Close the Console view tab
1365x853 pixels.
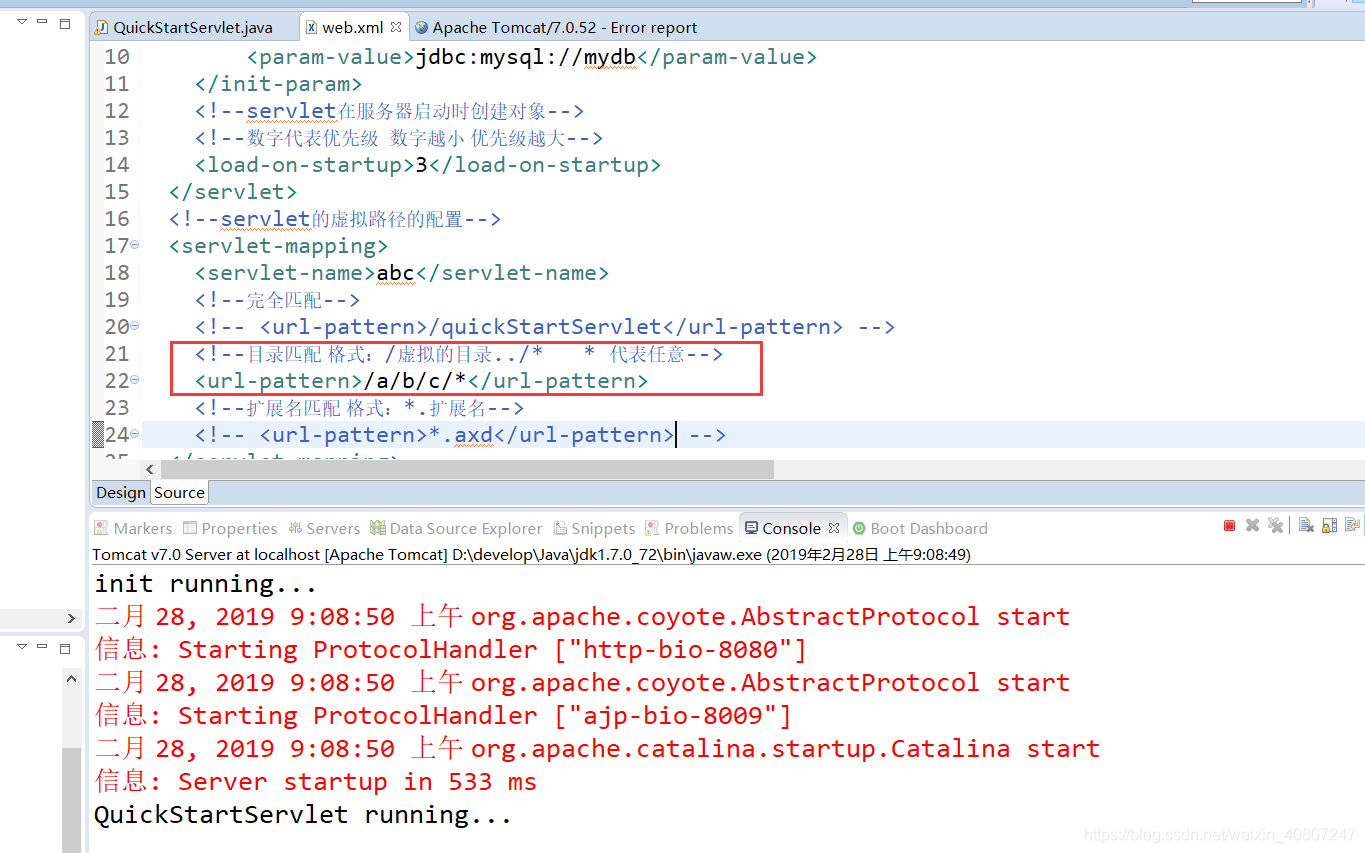[x=833, y=528]
